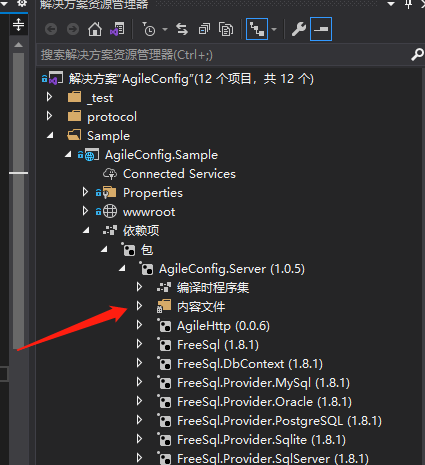The height and width of the screenshot is (465, 425).
Task: Expand the 内容文件 node
Action: [140, 306]
